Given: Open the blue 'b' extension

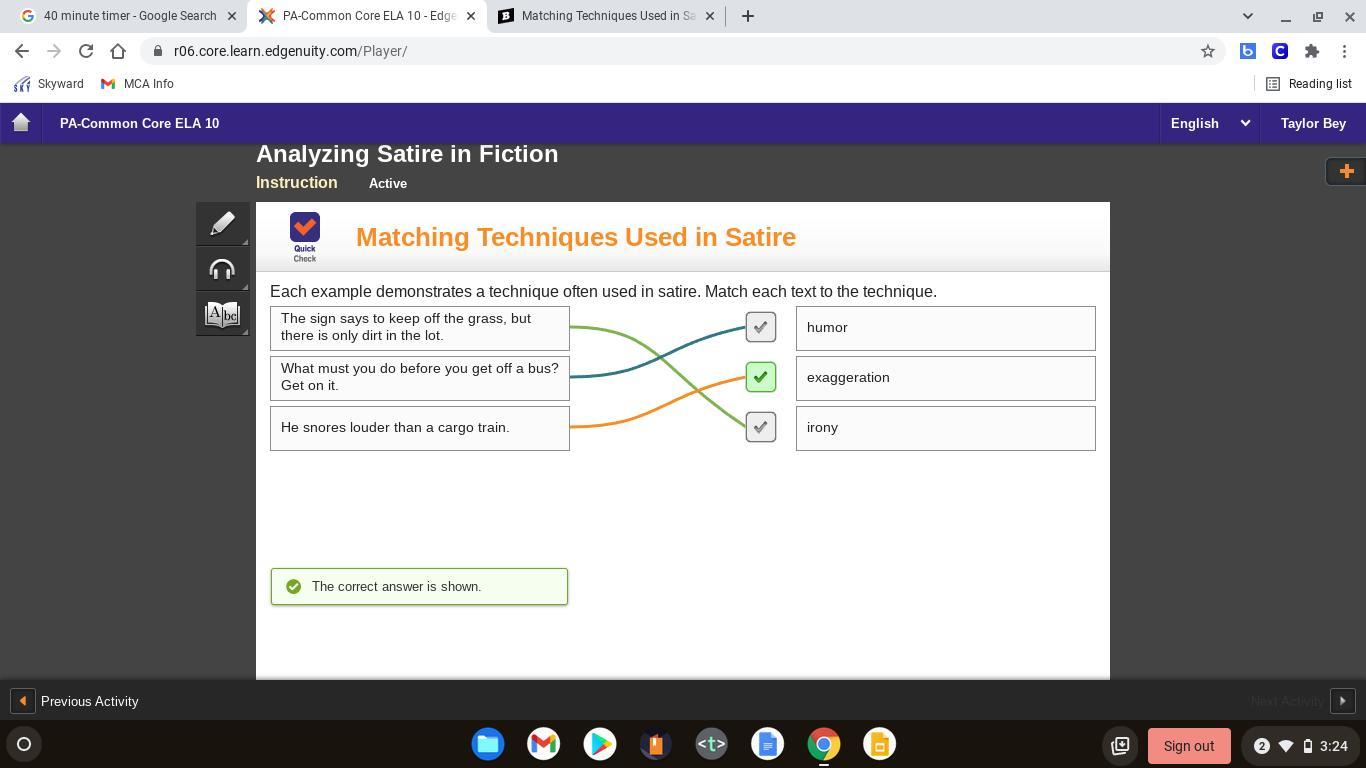Looking at the screenshot, I should pos(1248,51).
